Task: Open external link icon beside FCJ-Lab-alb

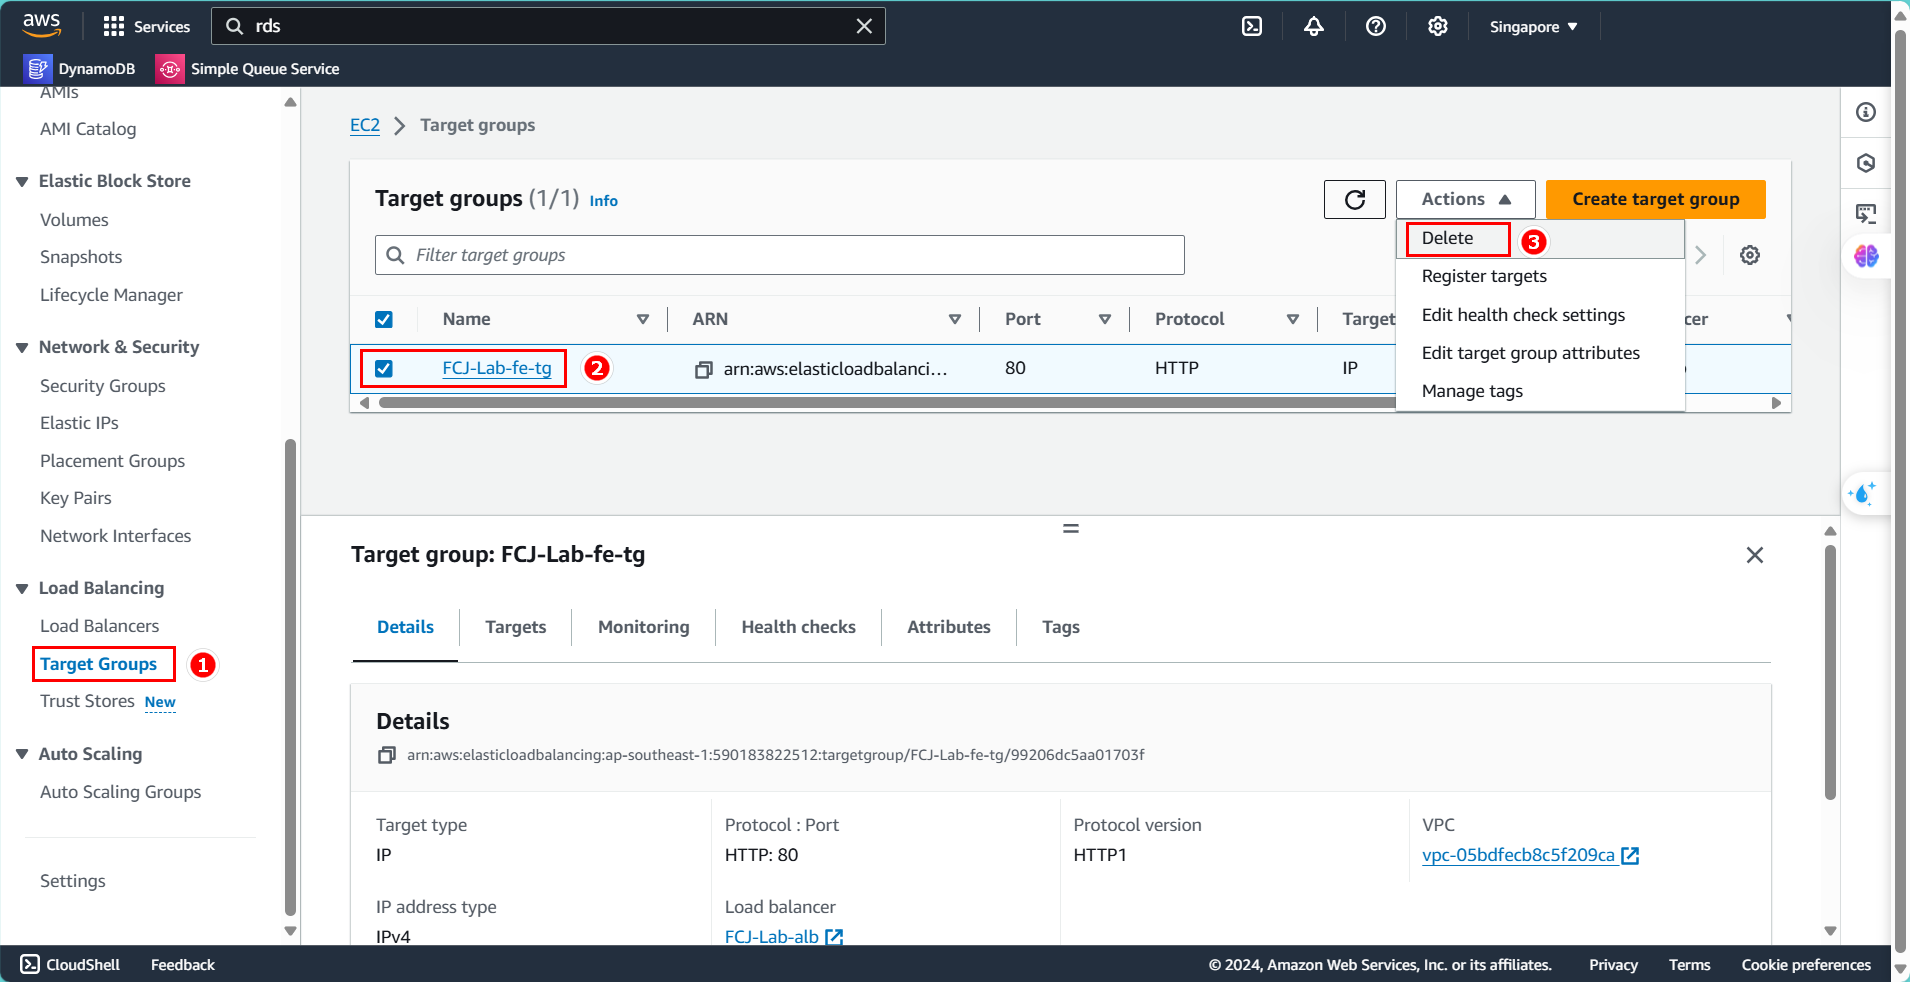Action: tap(834, 937)
